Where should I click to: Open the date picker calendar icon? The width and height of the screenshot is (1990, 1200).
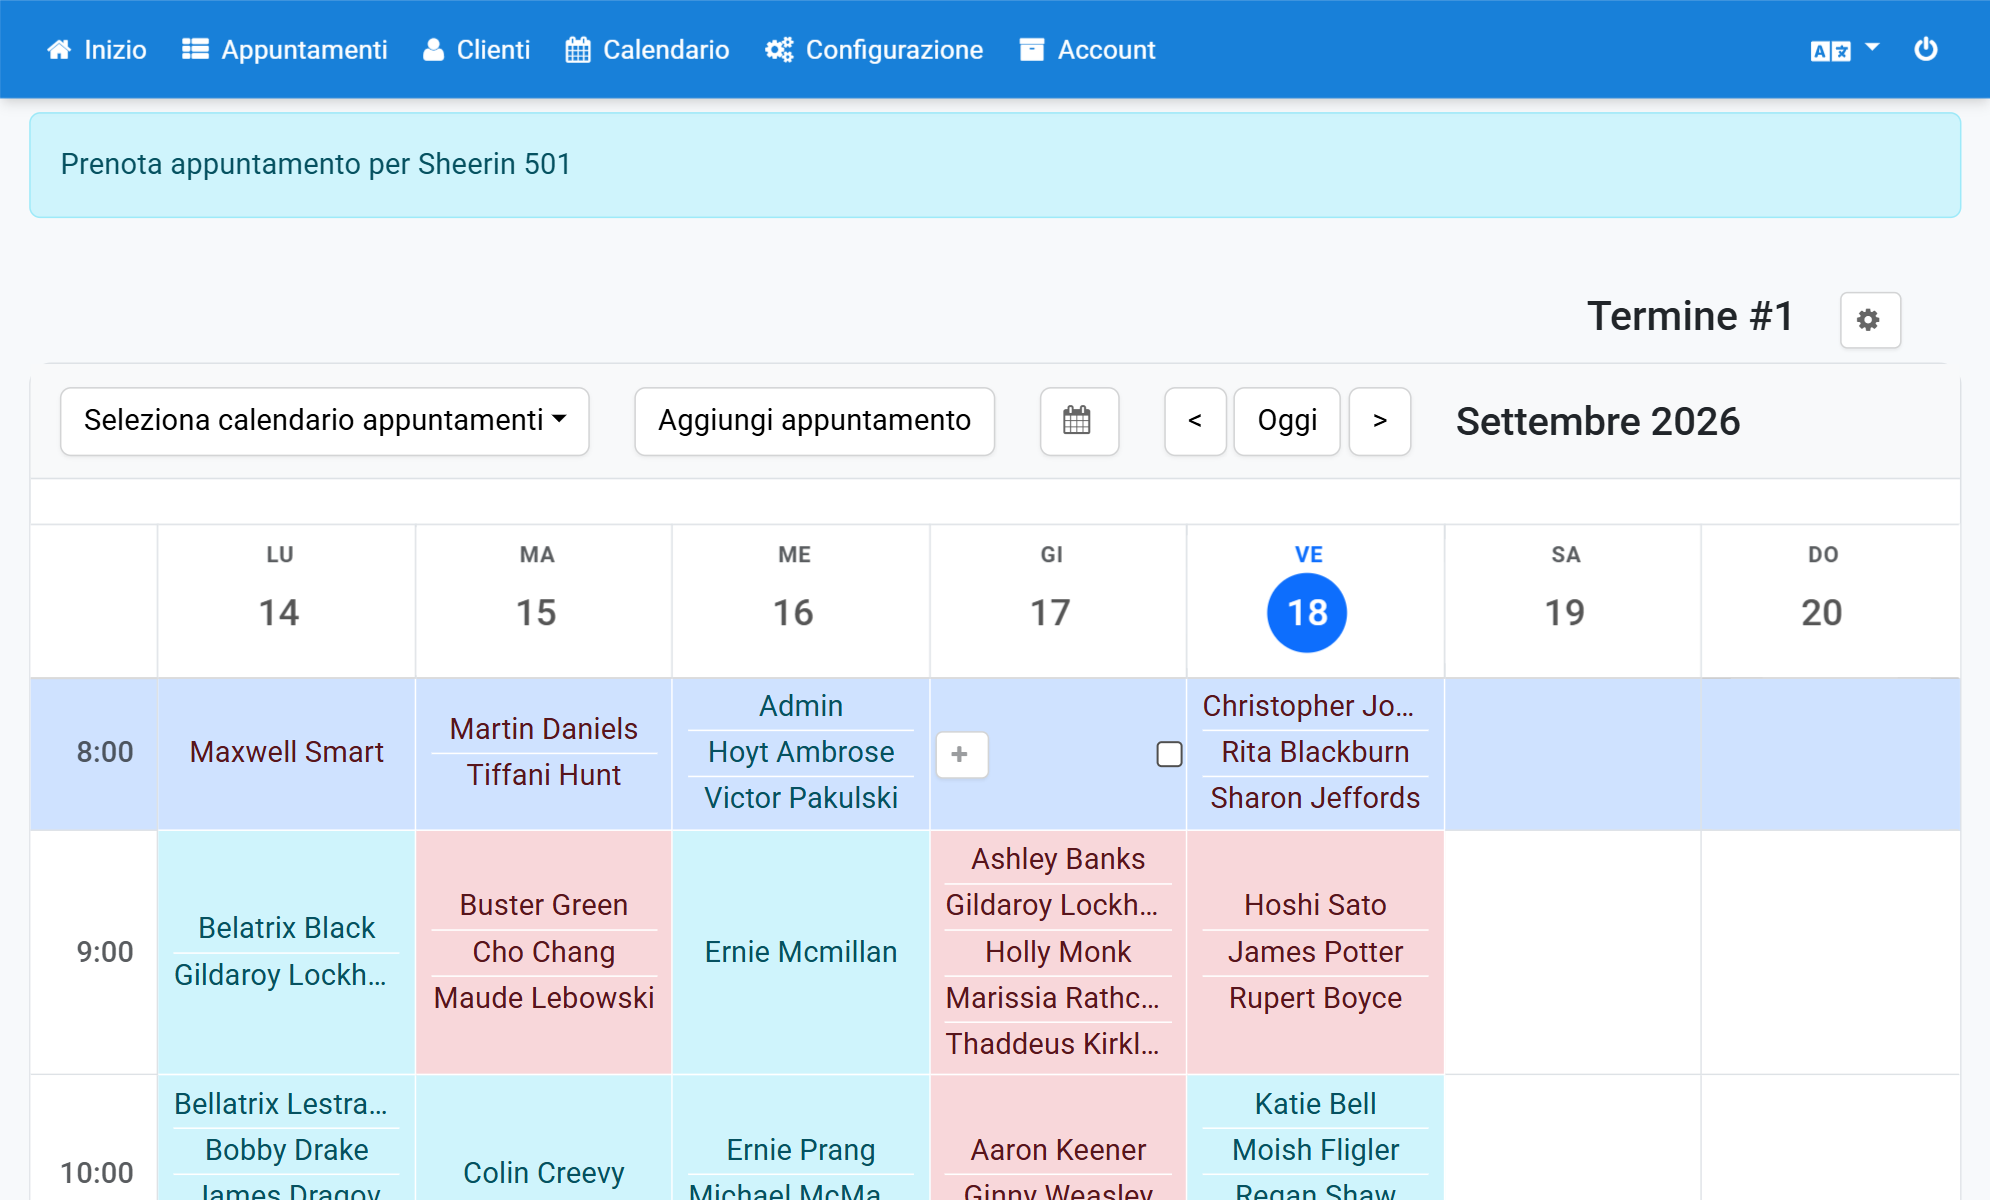1079,421
